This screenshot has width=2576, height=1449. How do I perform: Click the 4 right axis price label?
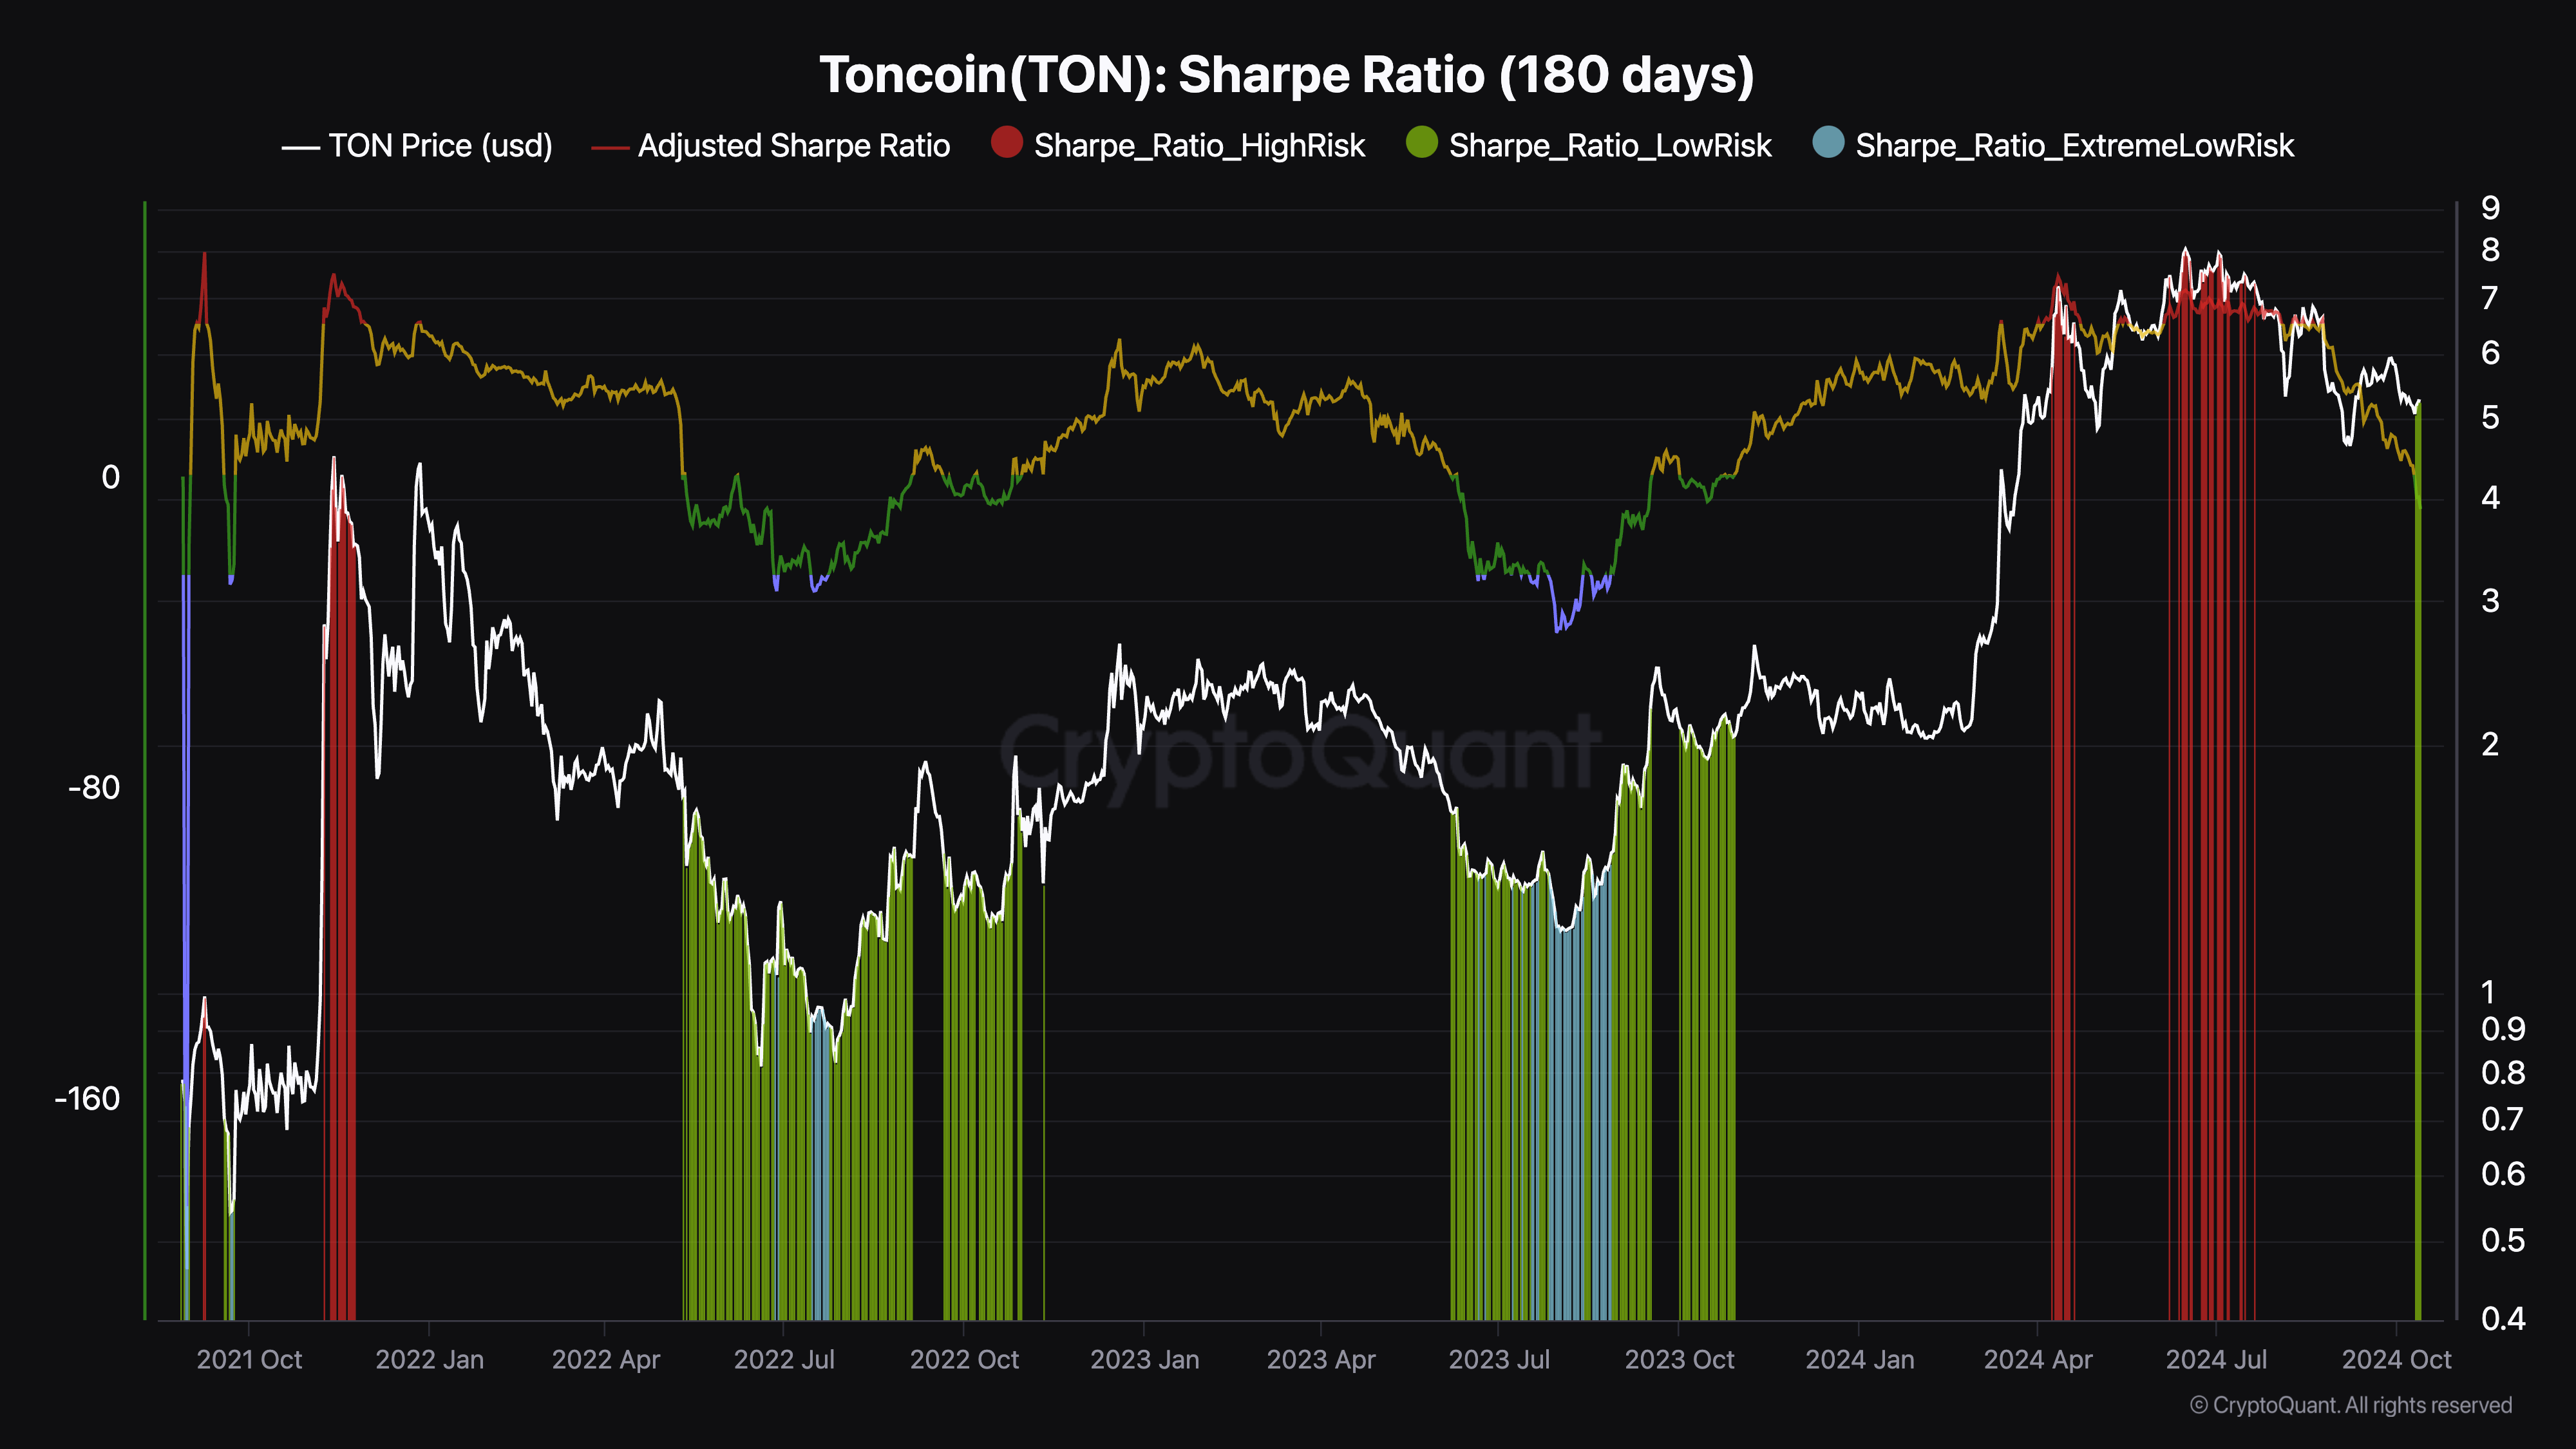pos(2490,498)
